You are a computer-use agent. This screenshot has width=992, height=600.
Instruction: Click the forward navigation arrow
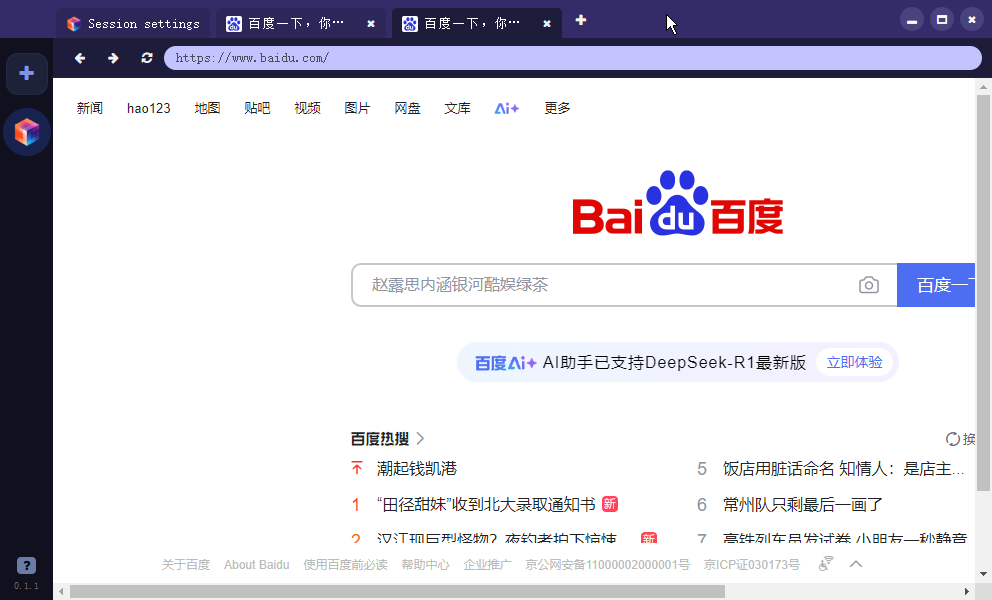(x=113, y=58)
